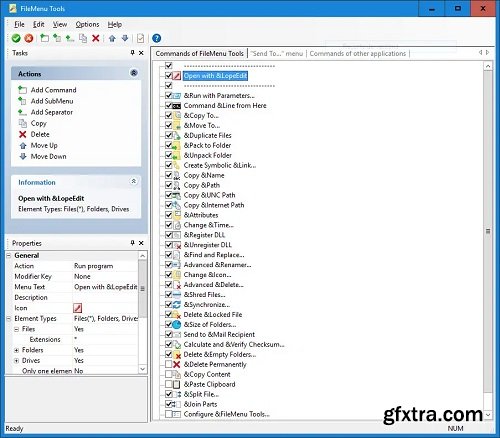Click the Synchronize arrows icon
This screenshot has height=438, width=500.
coord(177,305)
